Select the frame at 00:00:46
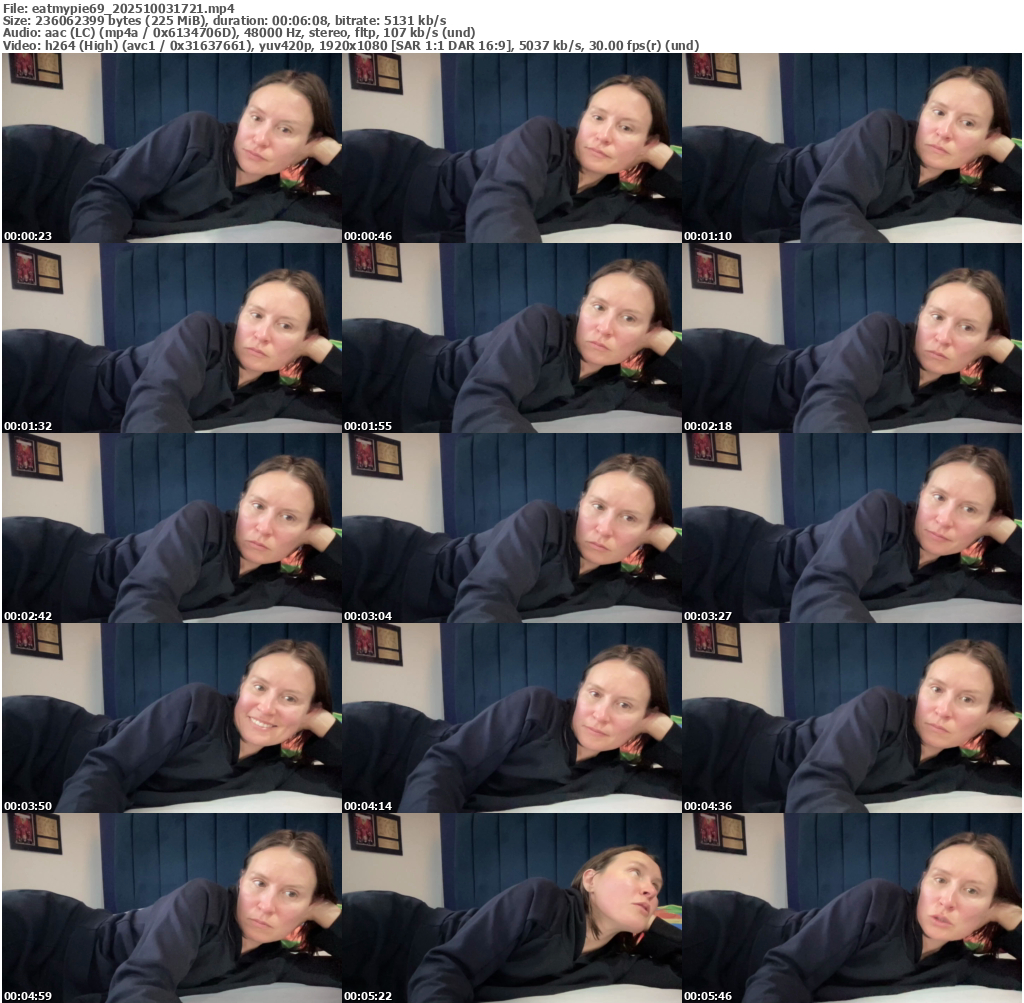 point(511,148)
